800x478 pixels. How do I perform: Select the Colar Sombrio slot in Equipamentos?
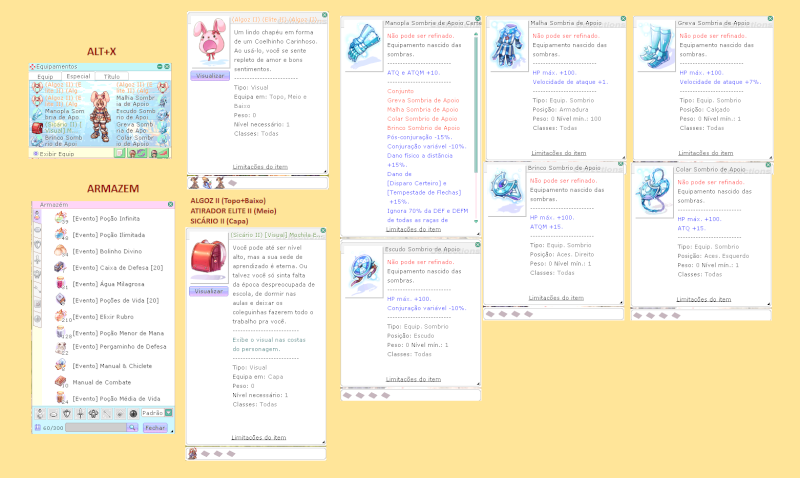[163, 141]
